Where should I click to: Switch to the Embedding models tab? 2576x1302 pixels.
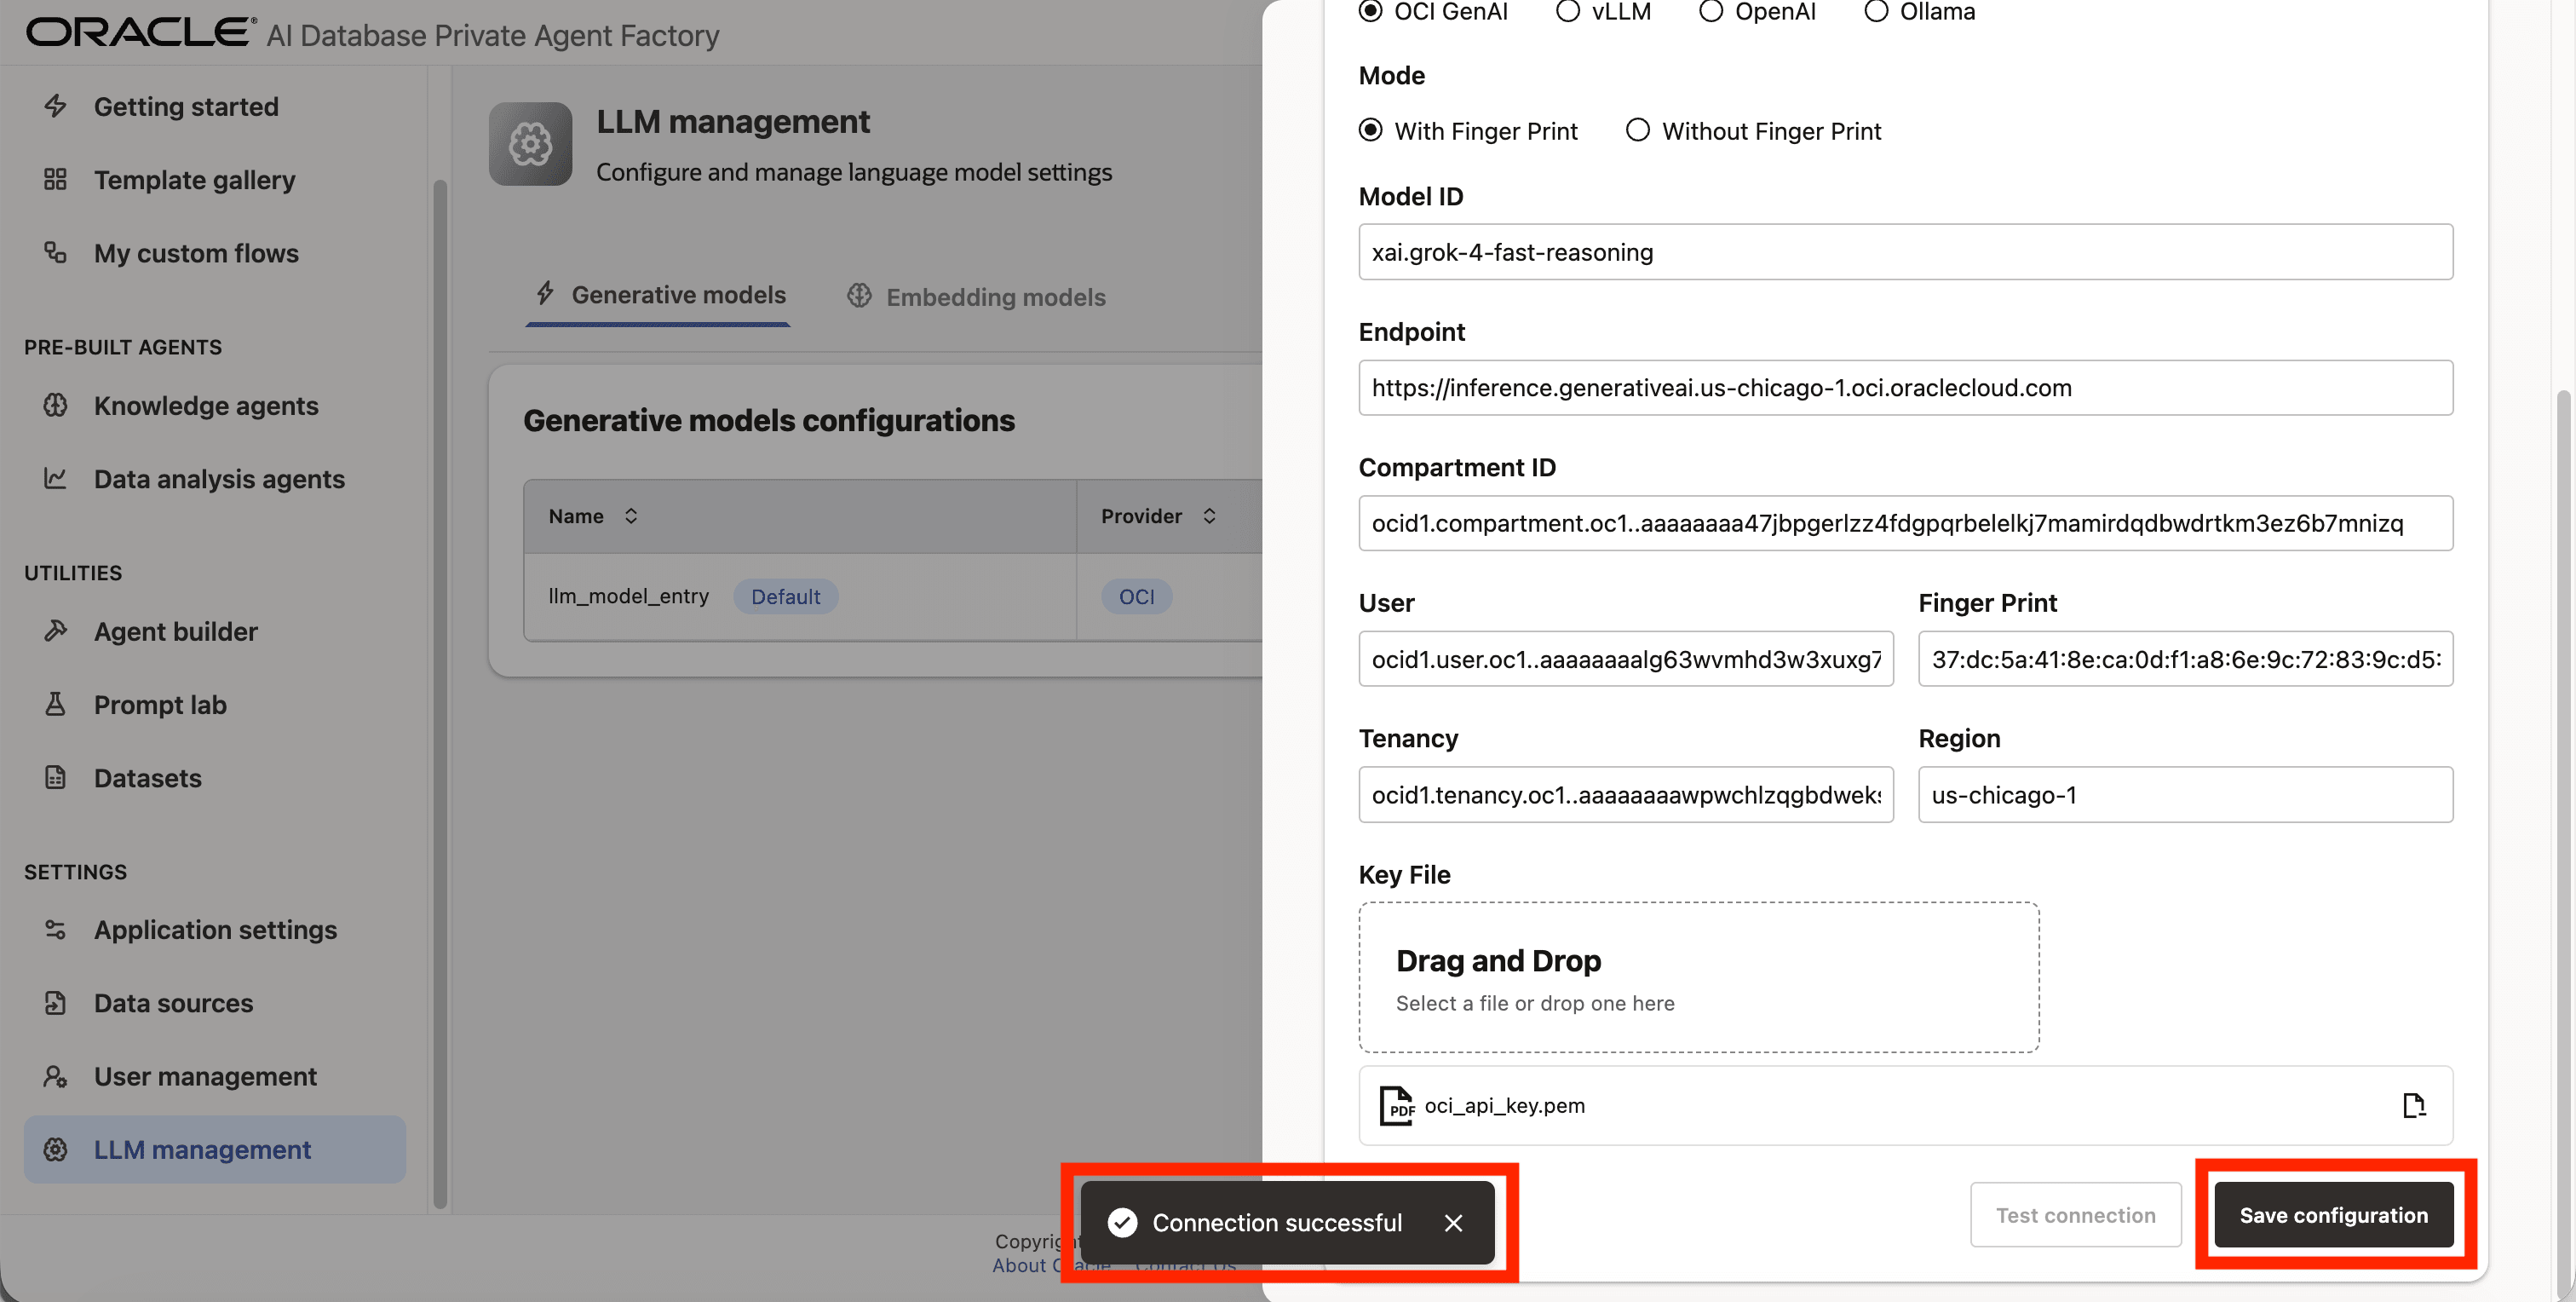975,296
